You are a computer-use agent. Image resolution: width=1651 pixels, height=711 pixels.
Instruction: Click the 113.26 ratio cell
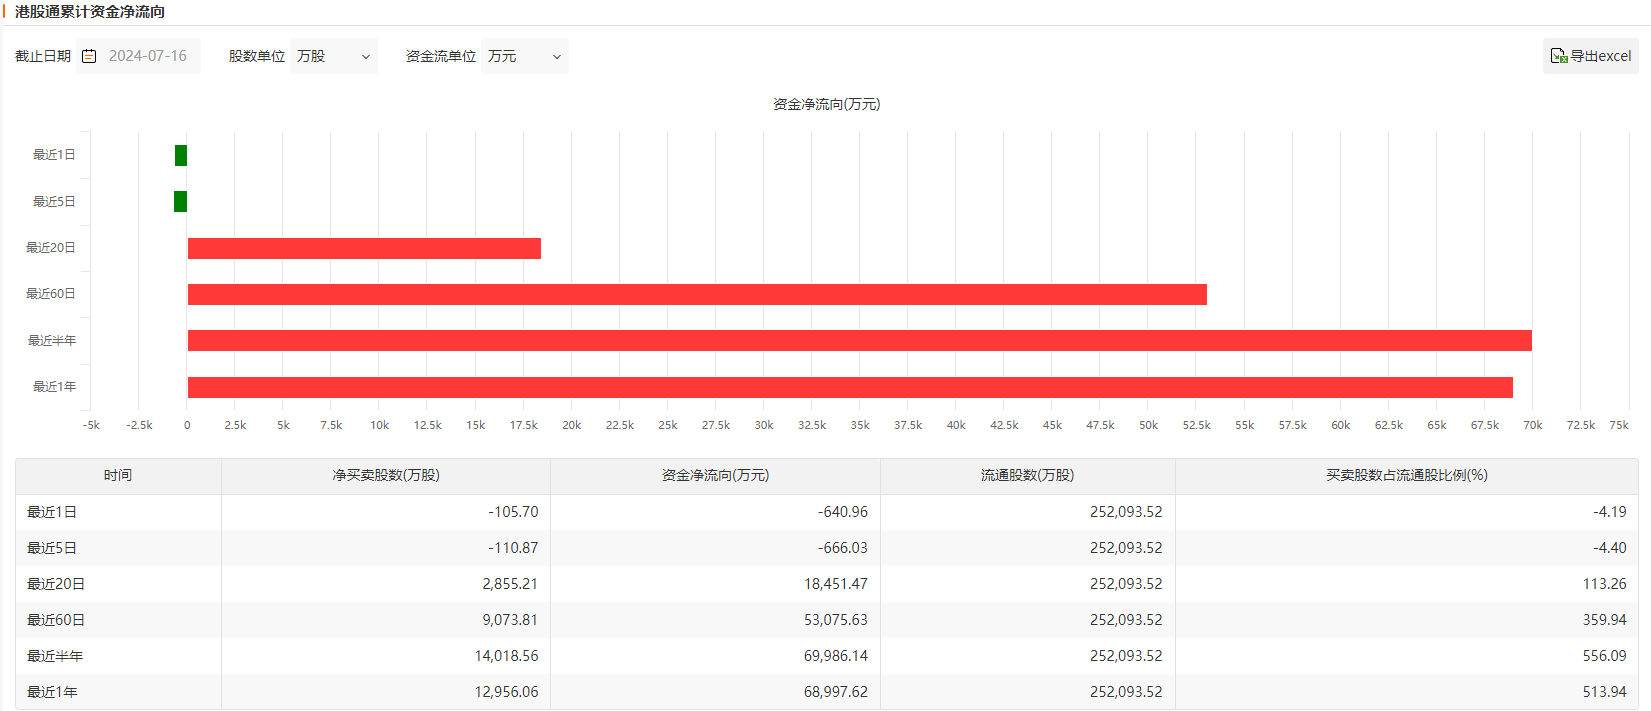(x=1407, y=584)
